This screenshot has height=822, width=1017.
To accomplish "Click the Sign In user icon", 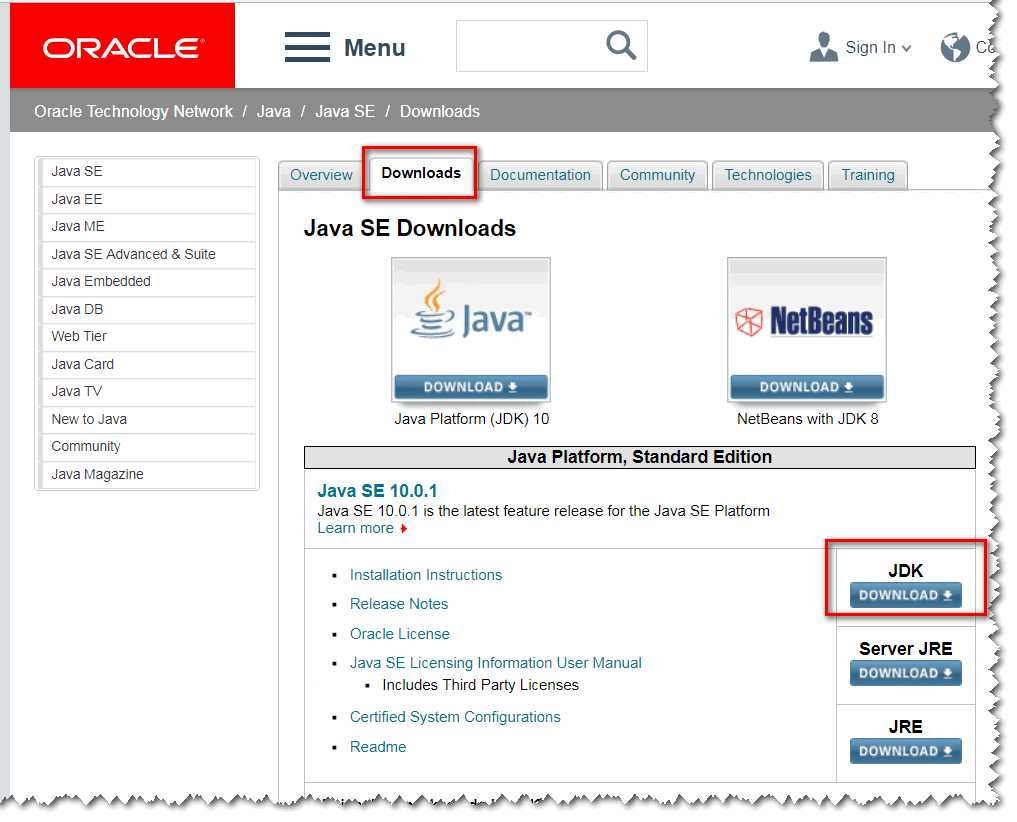I will tap(824, 47).
